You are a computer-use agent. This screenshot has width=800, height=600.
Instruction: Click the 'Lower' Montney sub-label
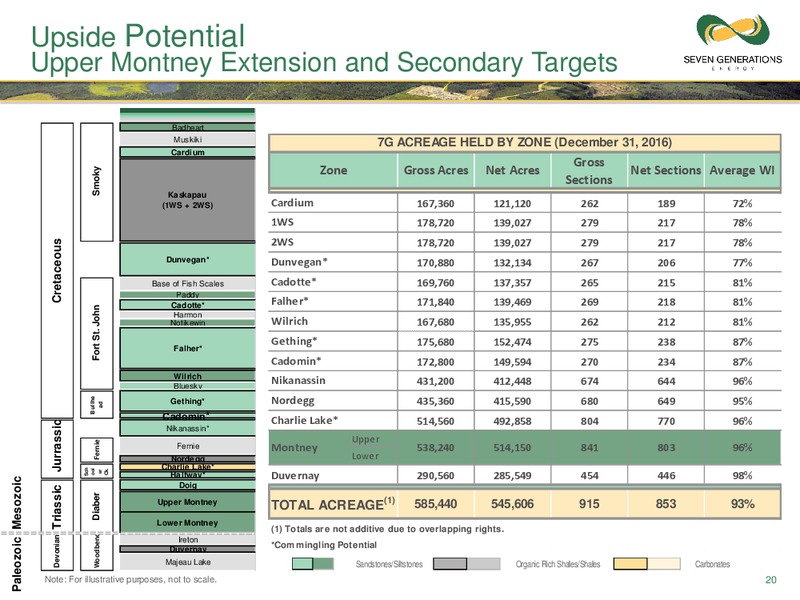pos(365,456)
